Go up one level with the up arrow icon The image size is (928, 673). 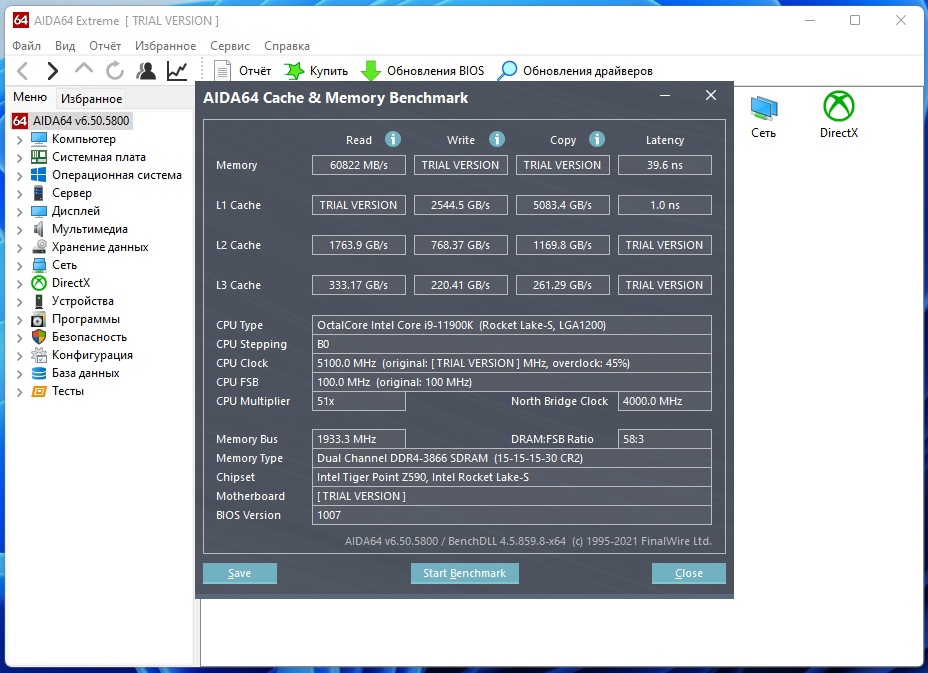[x=83, y=69]
